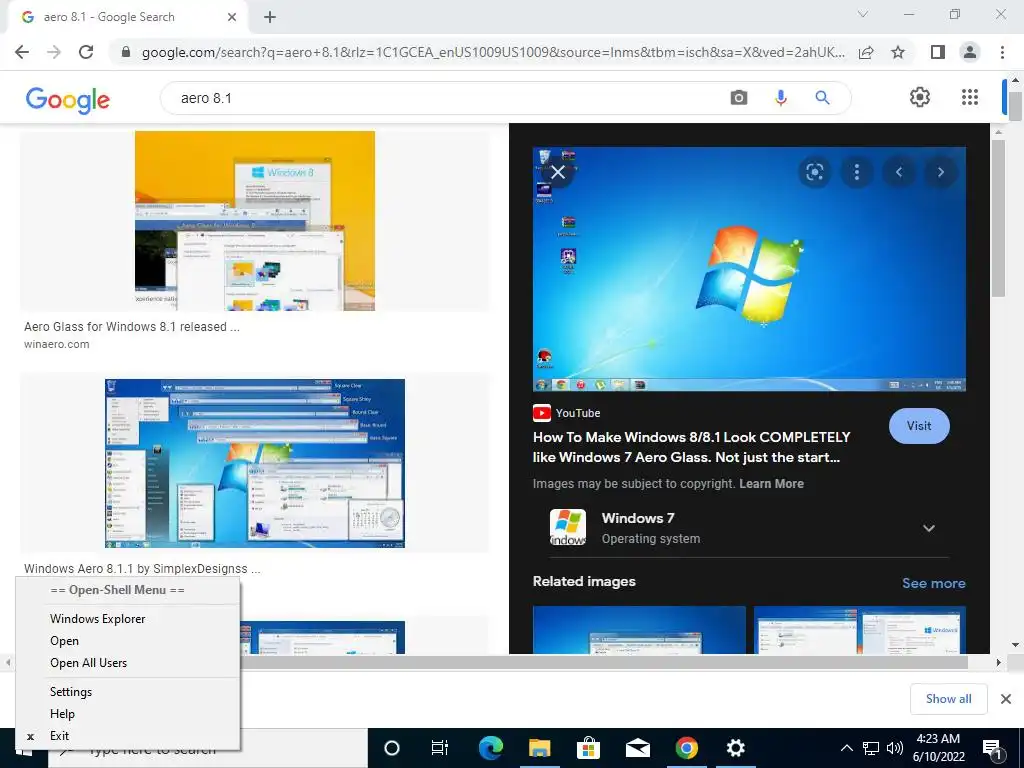Go back with the browser back arrow

coord(22,52)
